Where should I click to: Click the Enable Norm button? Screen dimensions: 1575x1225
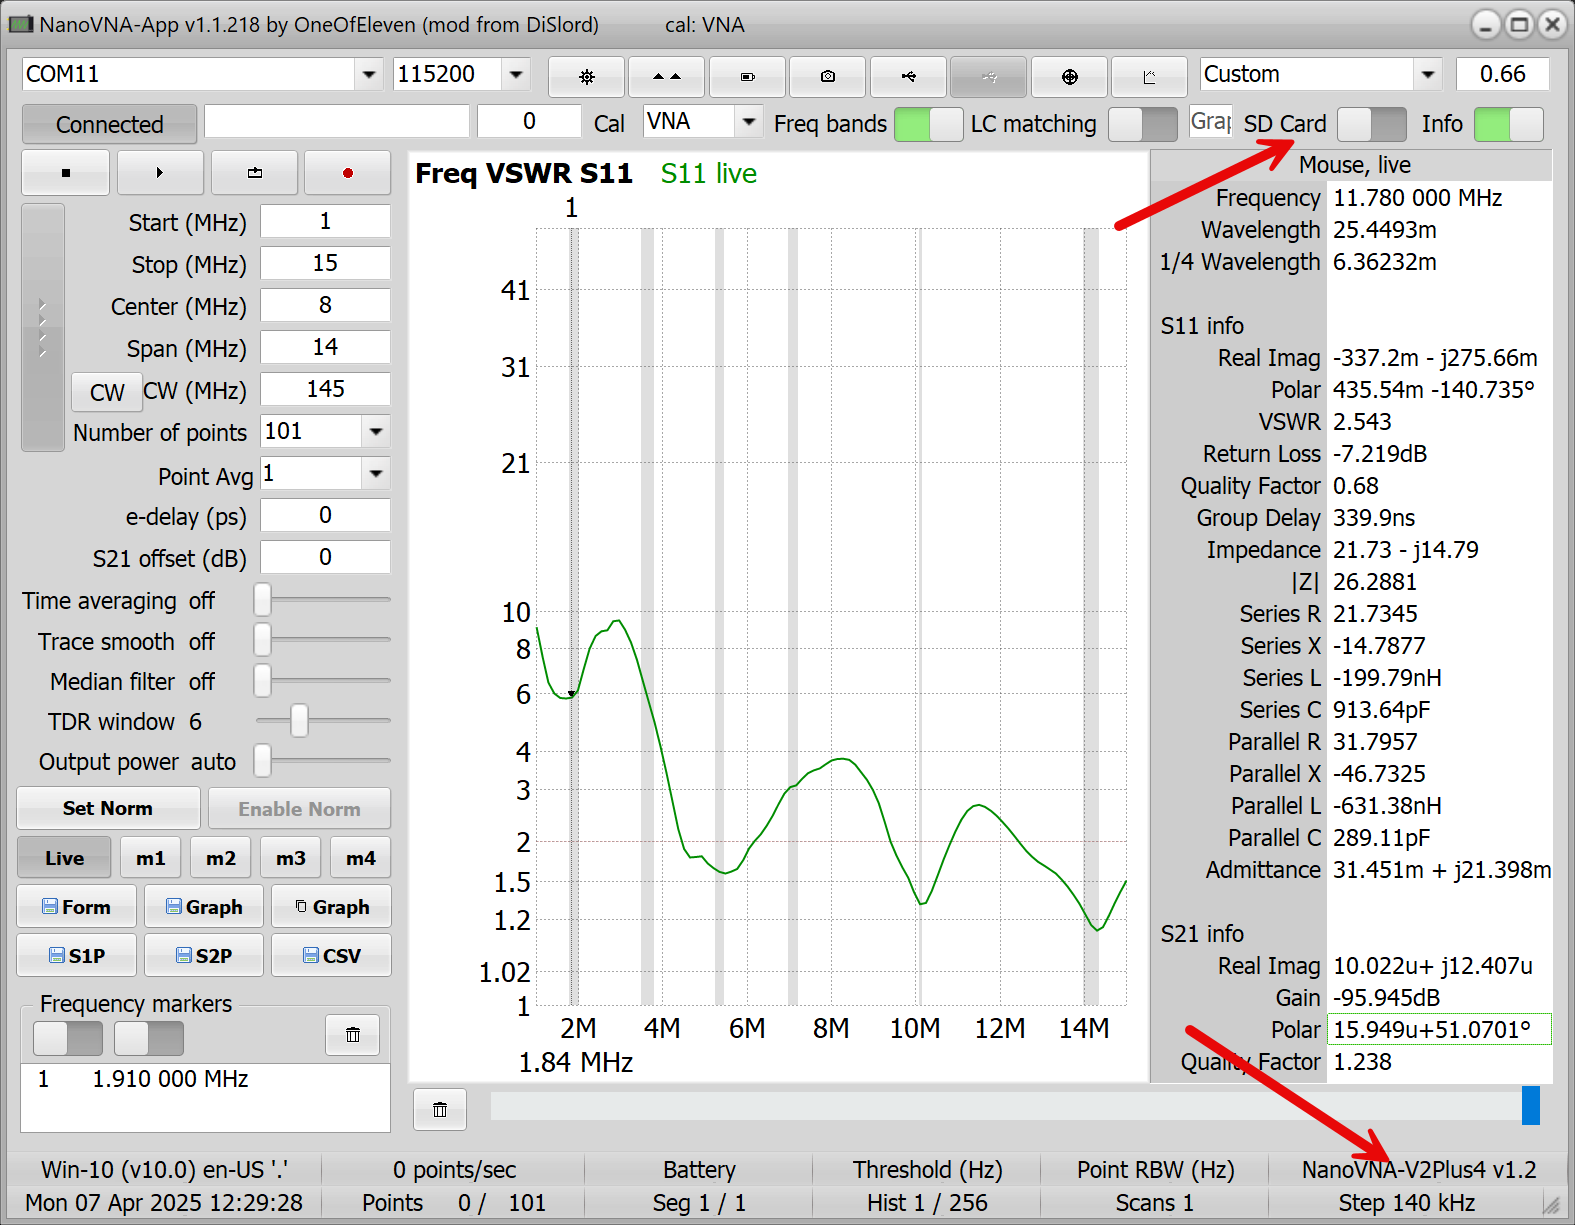(x=299, y=809)
